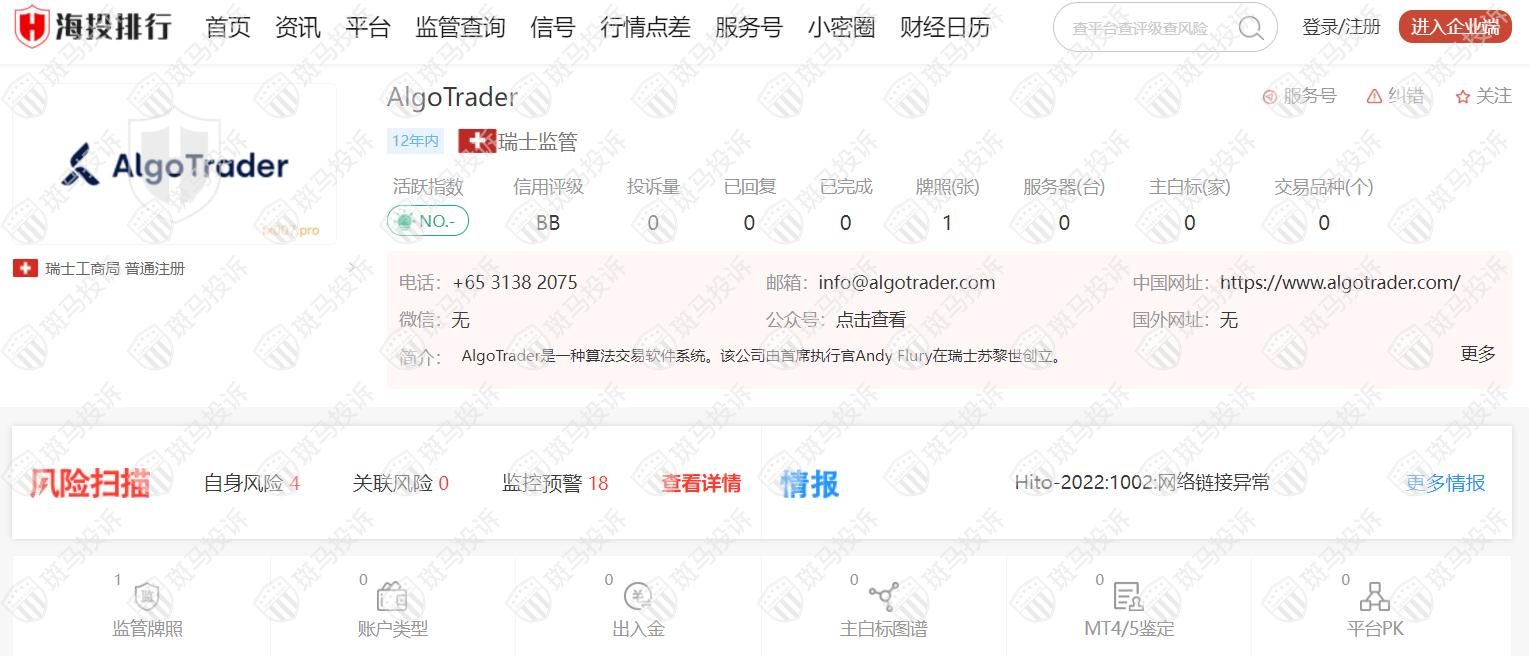Image resolution: width=1529 pixels, height=656 pixels.
Task: Expand the intro with 更多
Action: [x=1477, y=353]
